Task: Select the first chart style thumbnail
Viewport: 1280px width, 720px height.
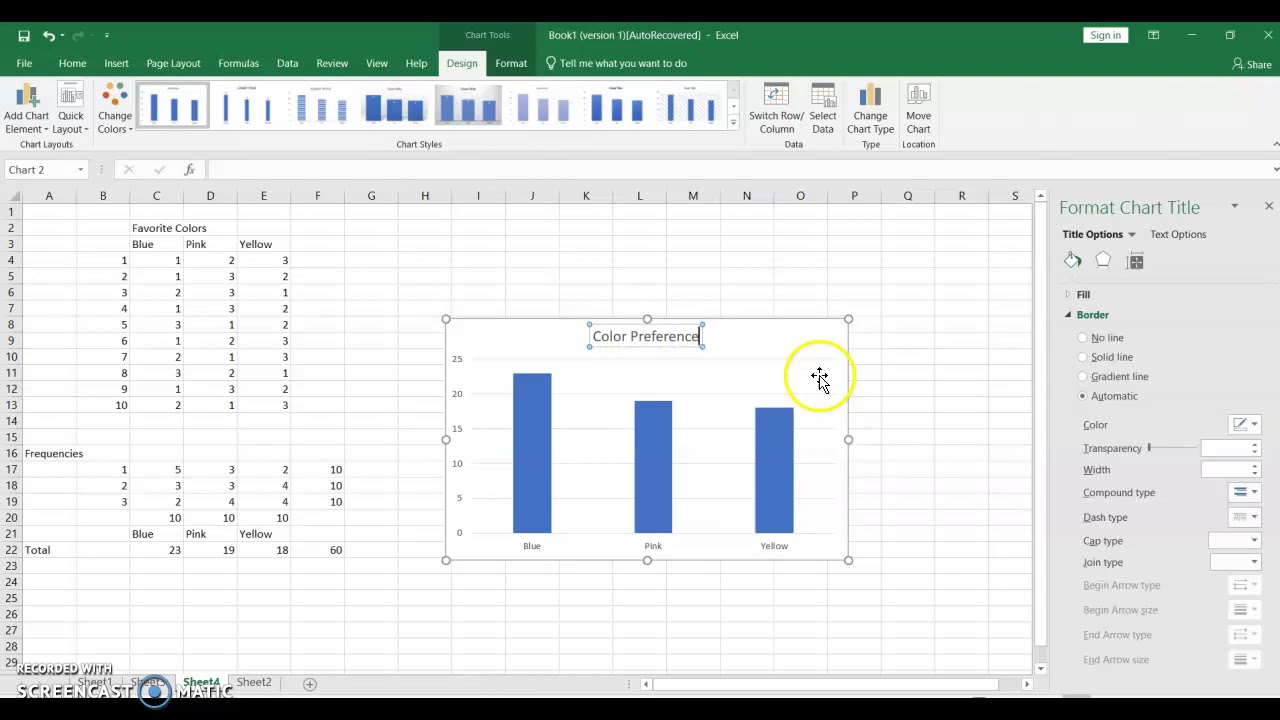Action: point(173,105)
